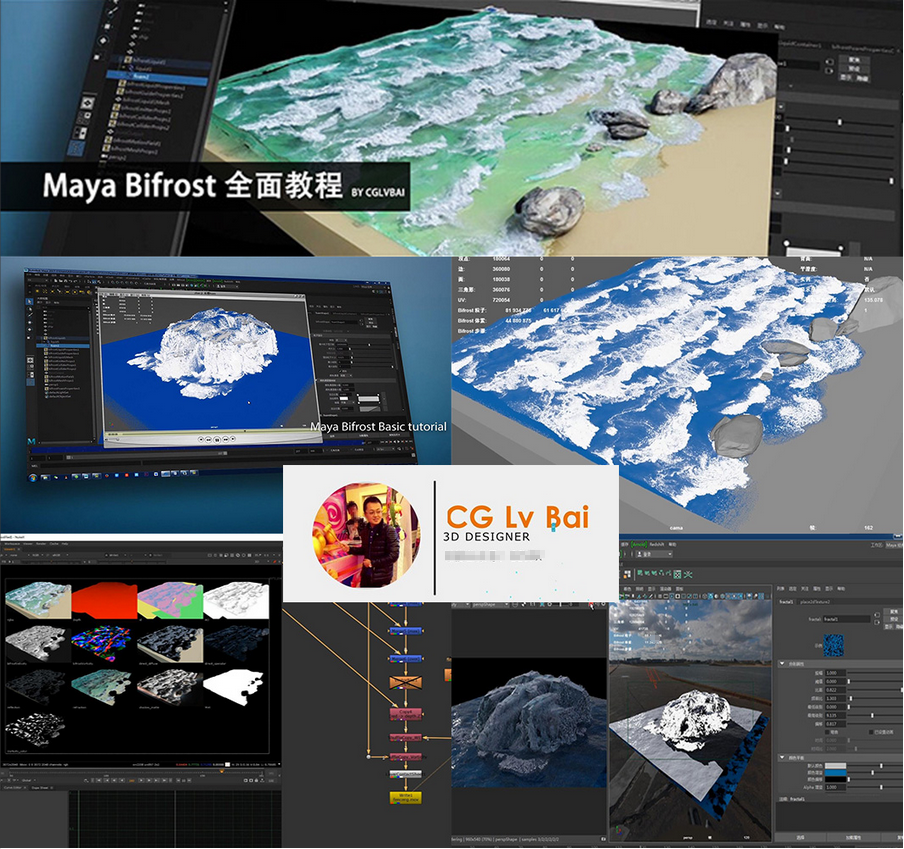The height and width of the screenshot is (849, 904).
Task: Select the pink Copy4 node
Action: pos(406,714)
